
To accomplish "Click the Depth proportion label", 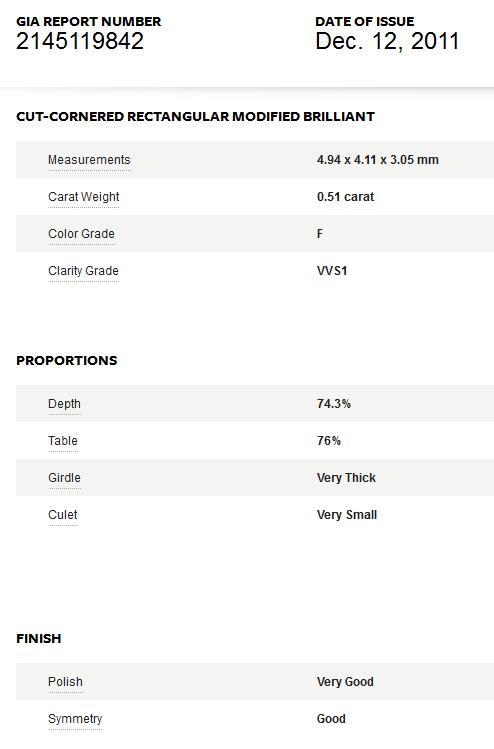I will (x=64, y=404).
